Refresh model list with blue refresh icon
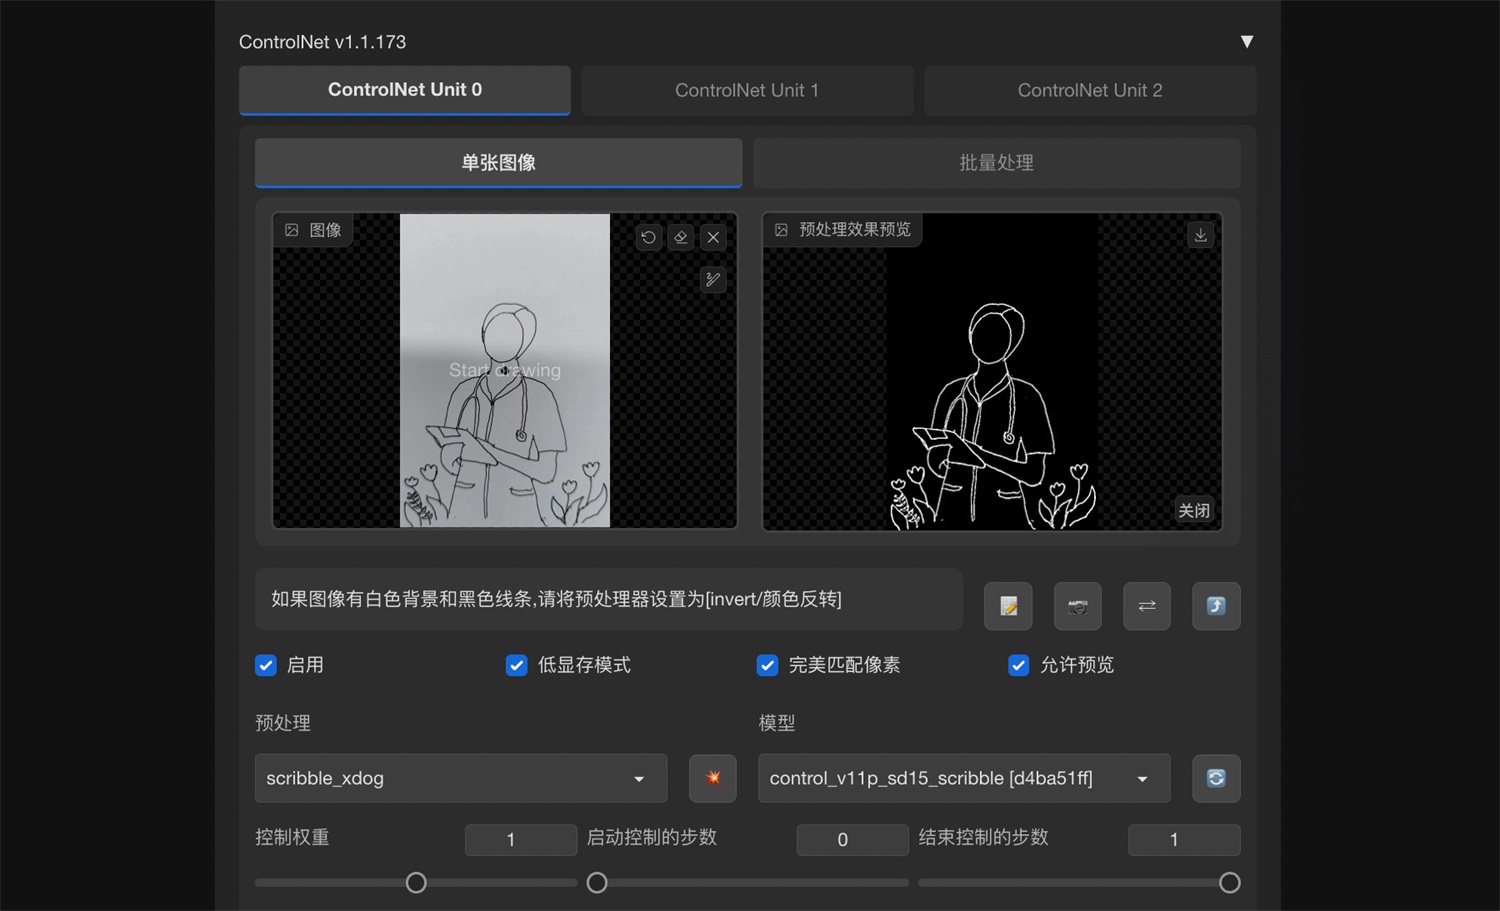This screenshot has height=911, width=1500. (x=1216, y=778)
